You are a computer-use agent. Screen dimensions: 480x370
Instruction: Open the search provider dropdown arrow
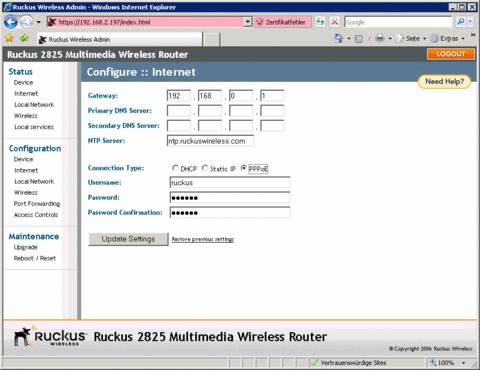tap(470, 22)
